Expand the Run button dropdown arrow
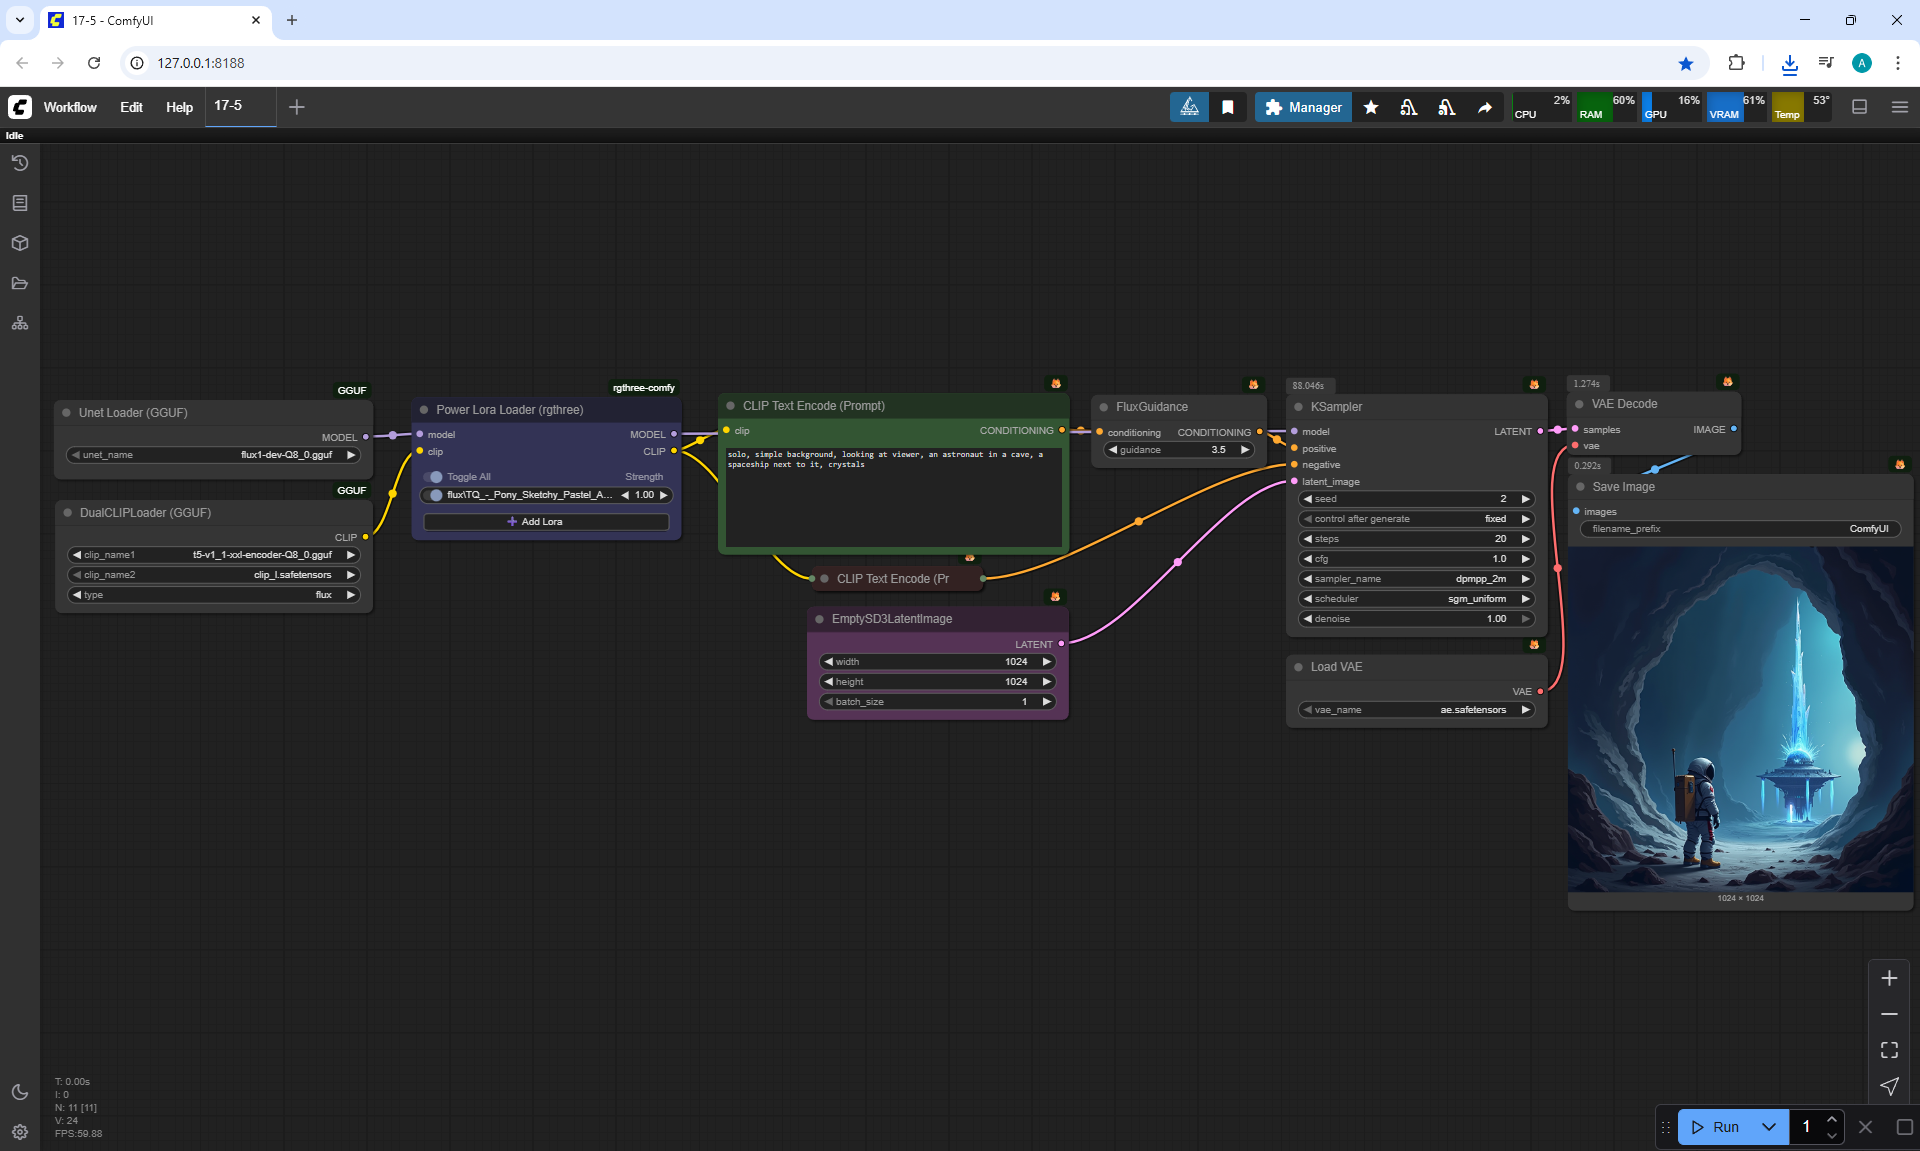Image resolution: width=1920 pixels, height=1151 pixels. coord(1769,1127)
